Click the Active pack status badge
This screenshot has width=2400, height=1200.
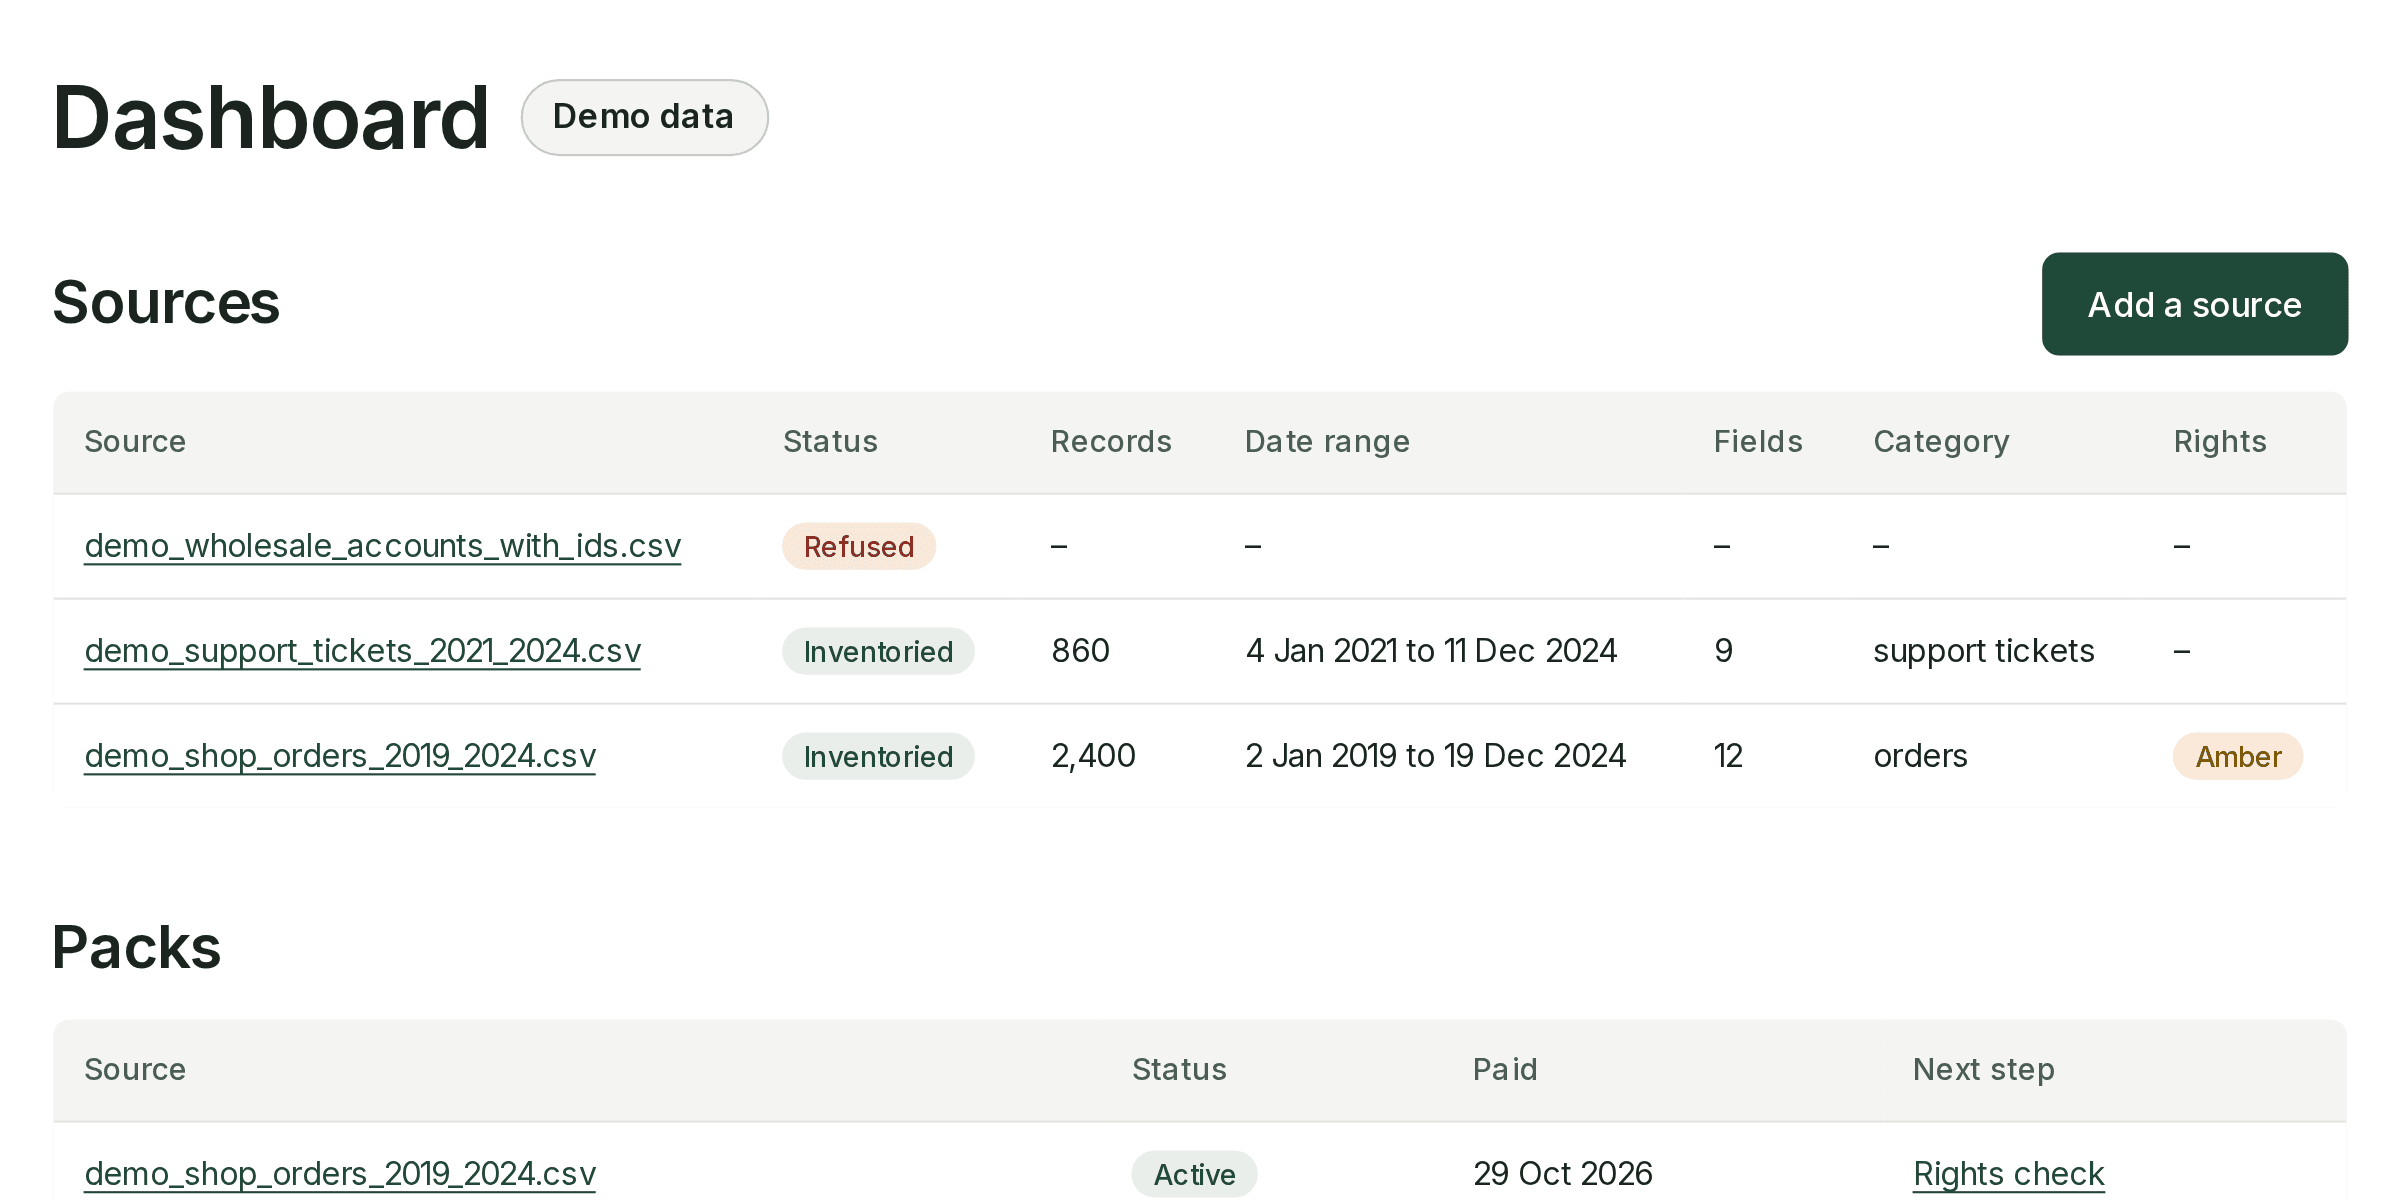[x=1194, y=1174]
